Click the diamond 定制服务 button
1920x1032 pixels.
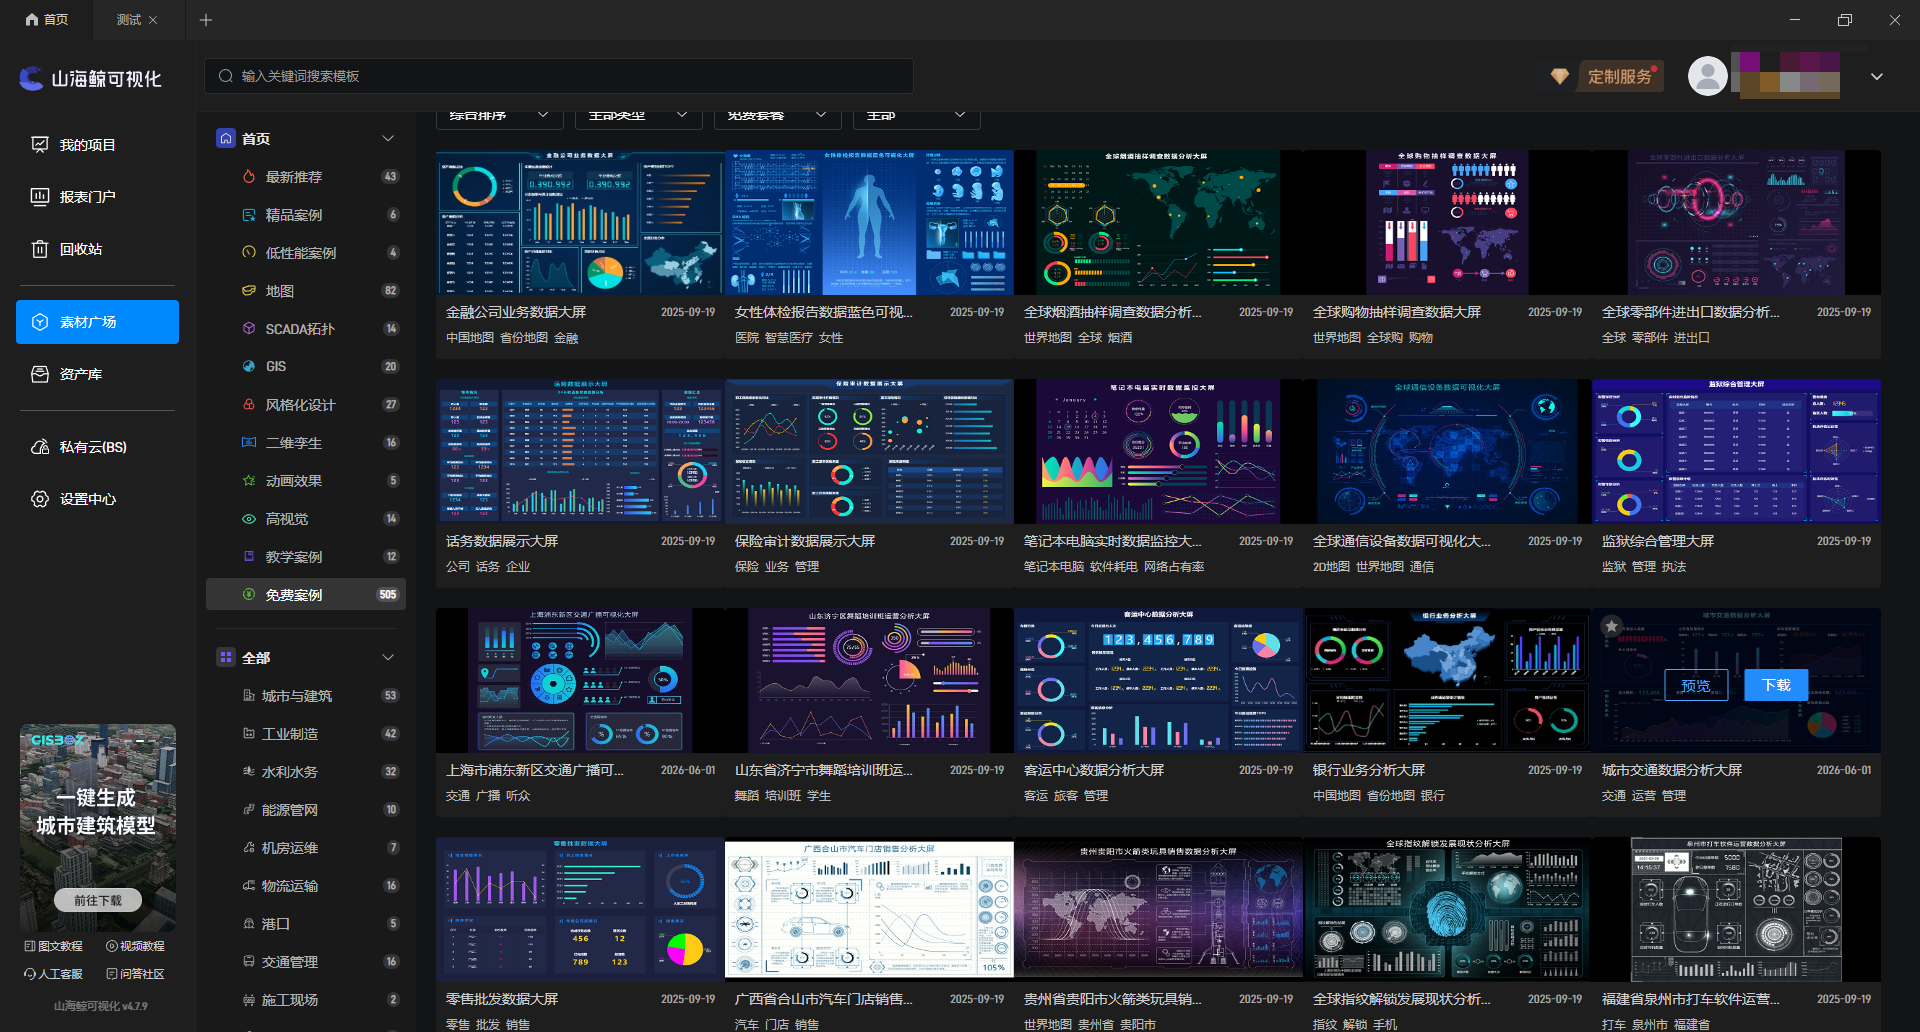click(1607, 77)
